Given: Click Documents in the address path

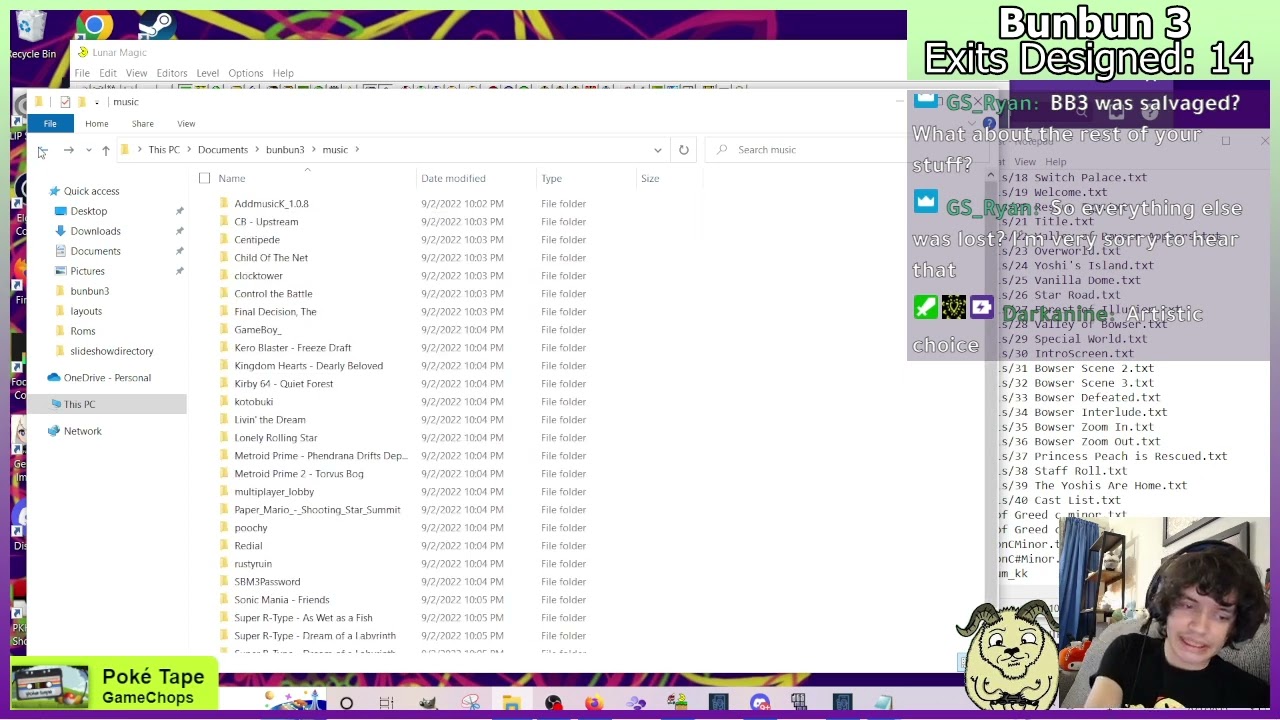Looking at the screenshot, I should 222,150.
